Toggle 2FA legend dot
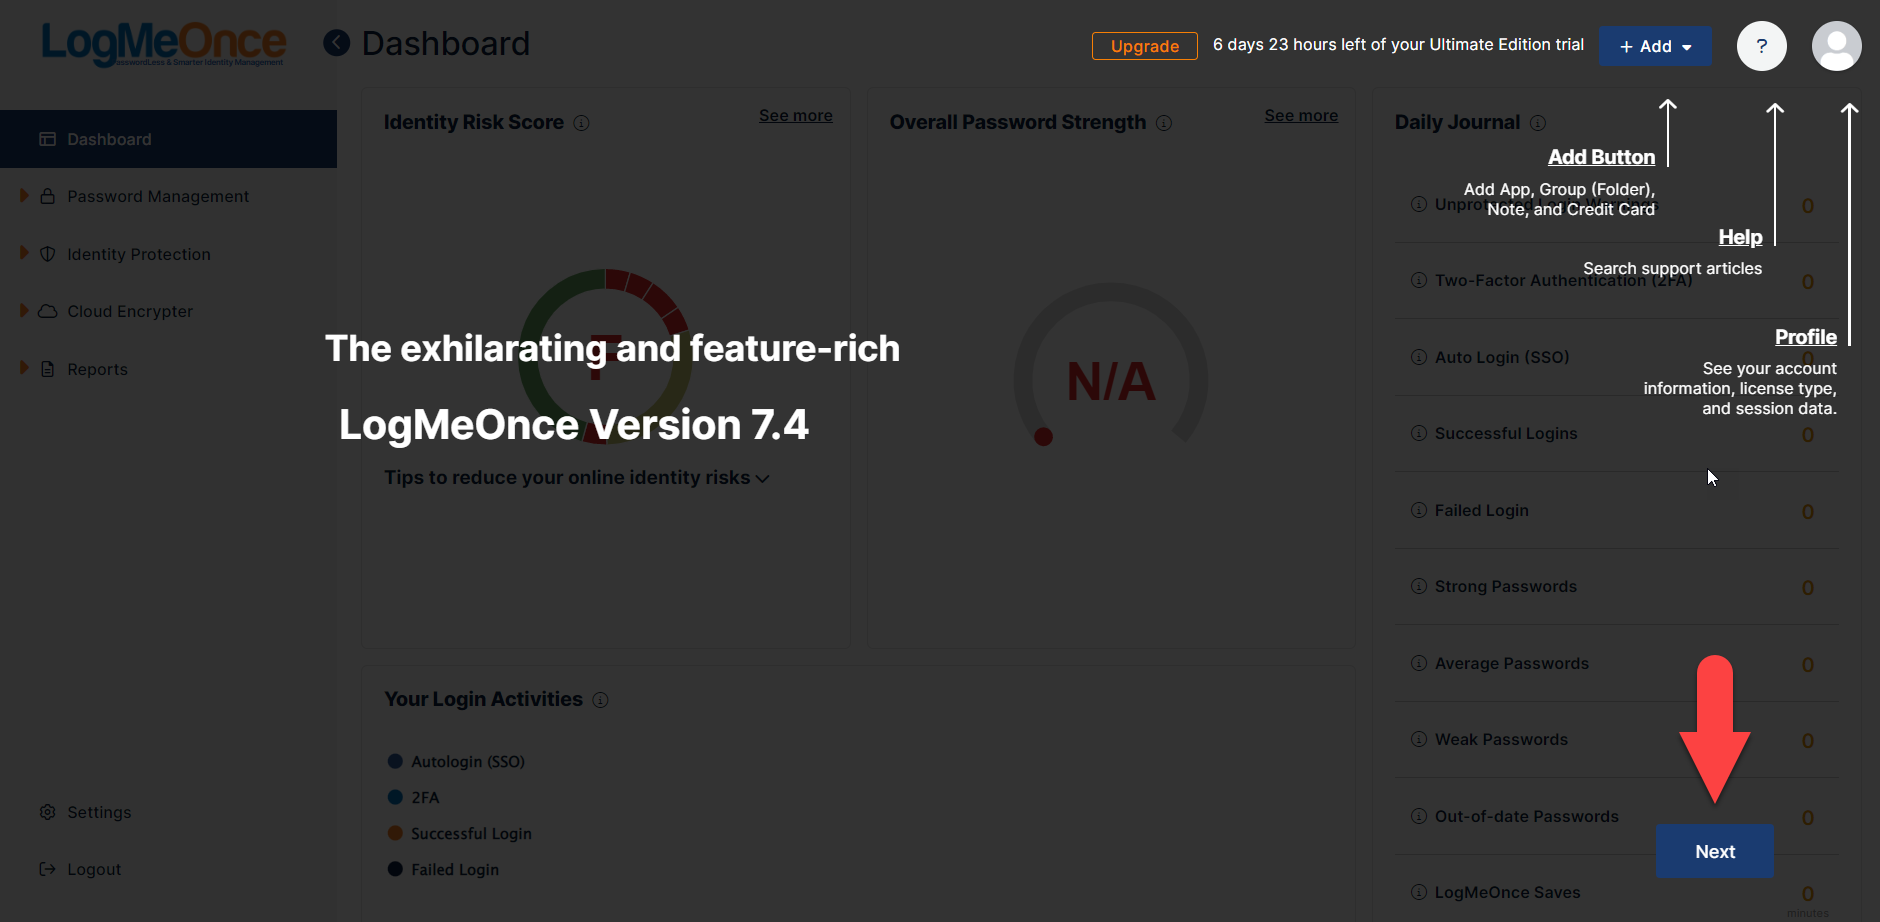Image resolution: width=1880 pixels, height=922 pixels. click(x=395, y=797)
